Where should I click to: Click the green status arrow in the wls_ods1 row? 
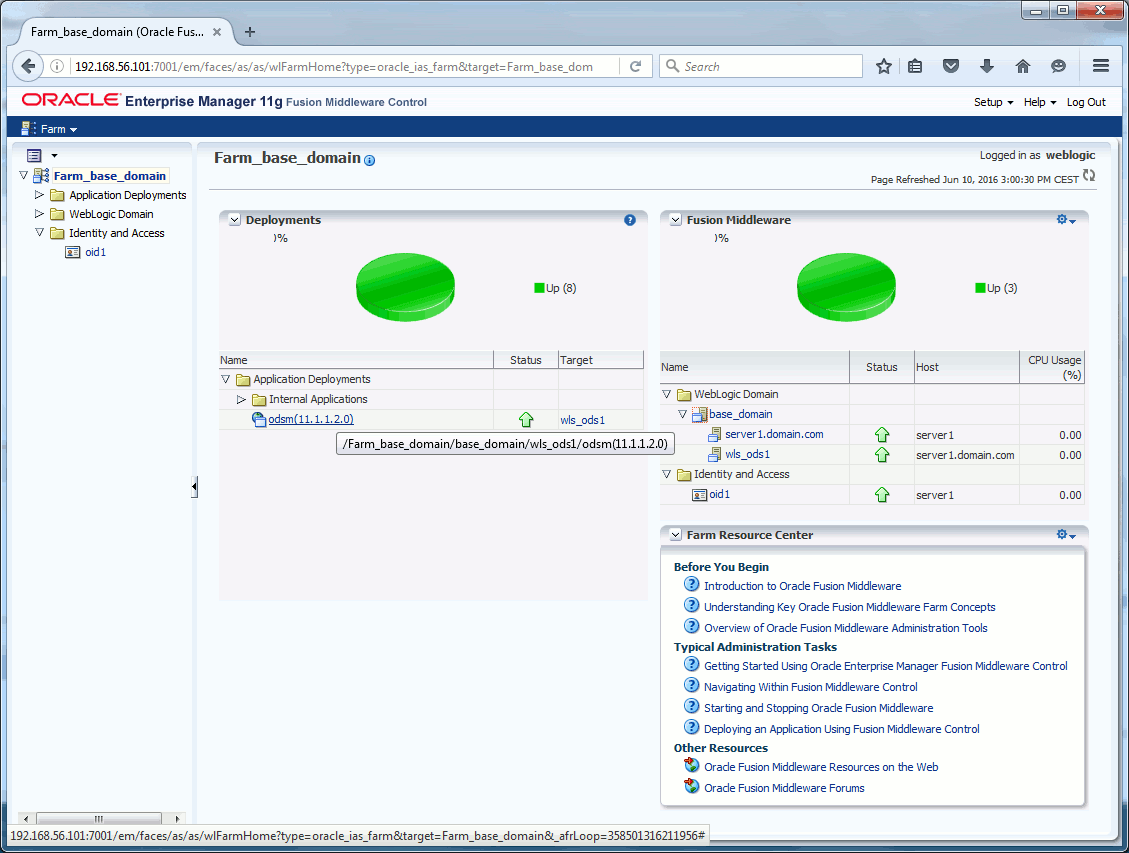click(882, 455)
